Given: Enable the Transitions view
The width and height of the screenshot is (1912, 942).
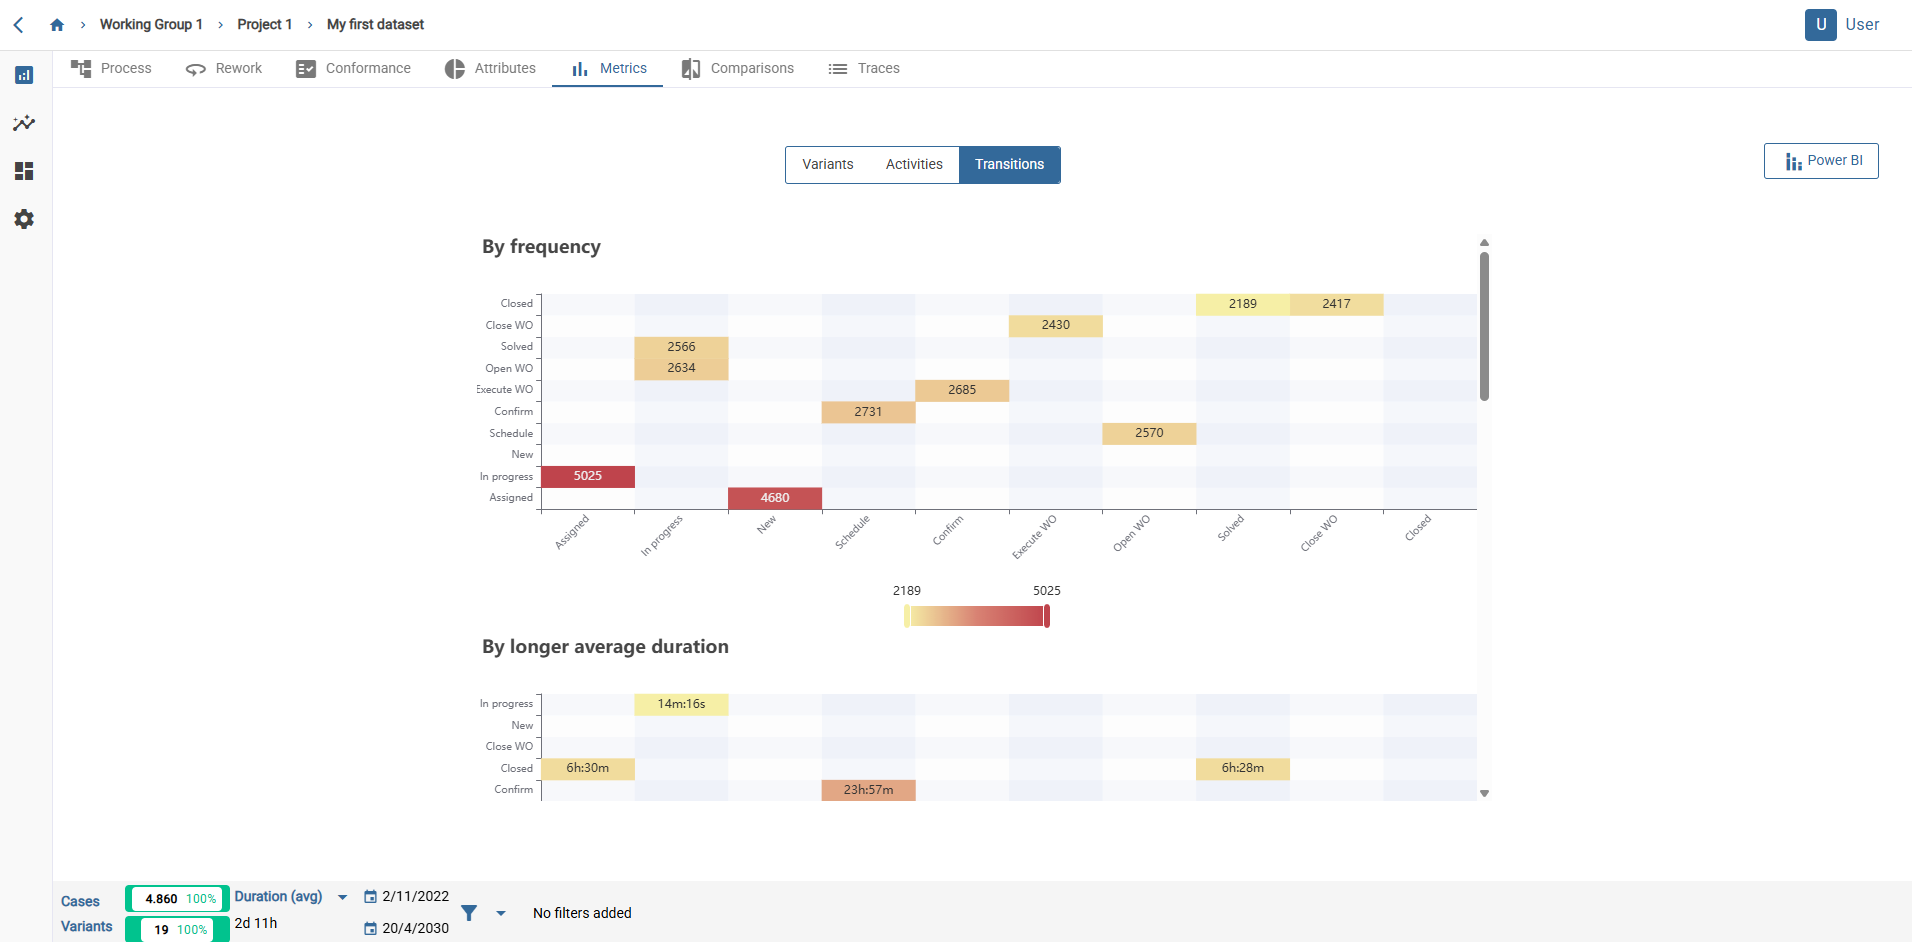Looking at the screenshot, I should 1009,164.
